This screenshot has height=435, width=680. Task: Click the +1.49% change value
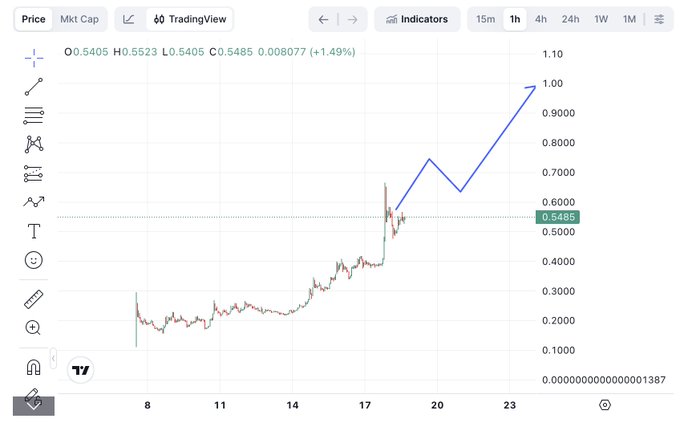tap(332, 52)
